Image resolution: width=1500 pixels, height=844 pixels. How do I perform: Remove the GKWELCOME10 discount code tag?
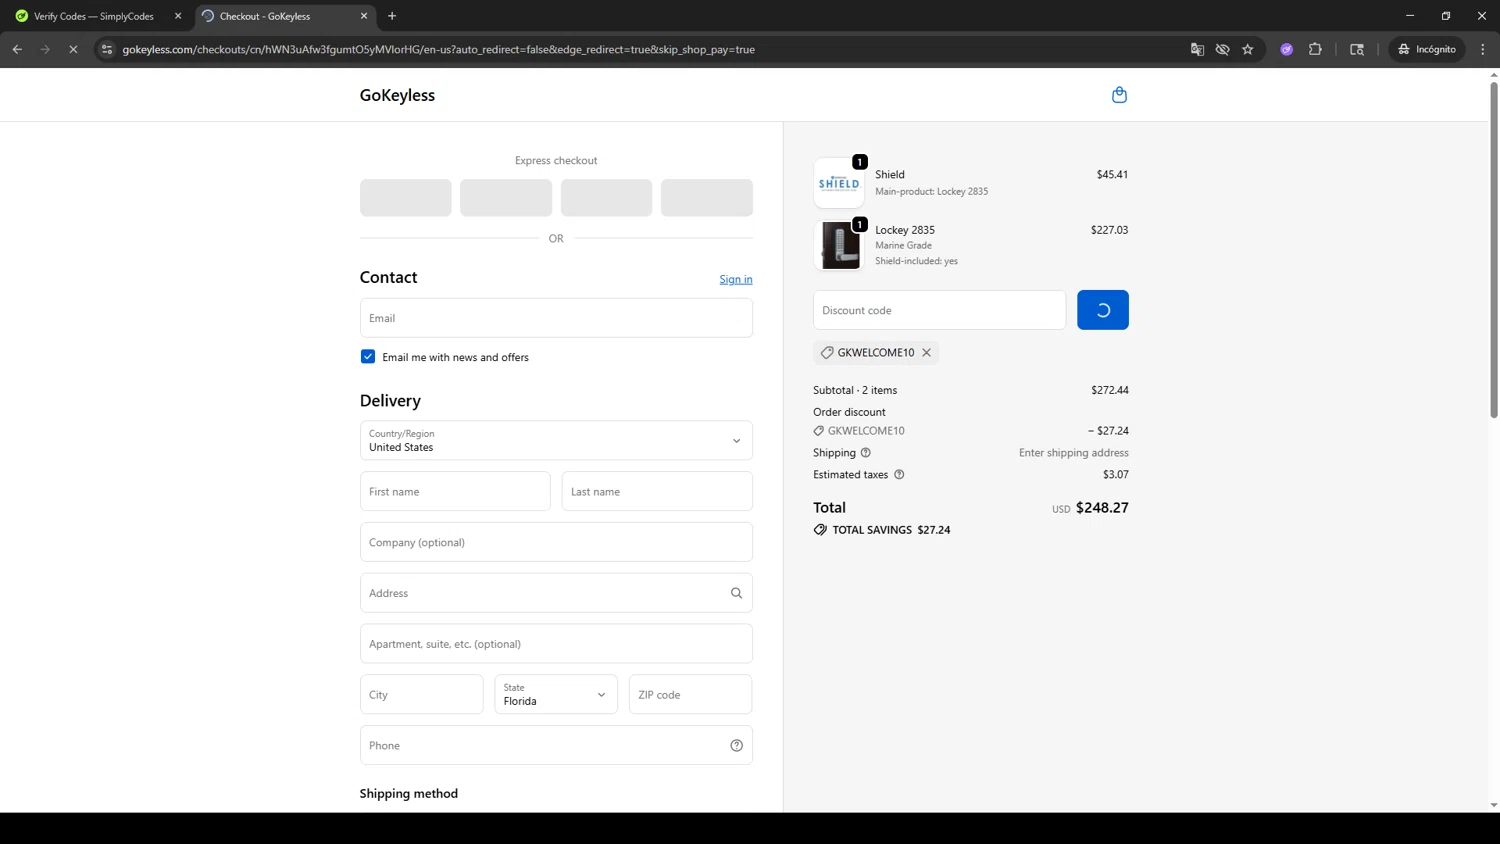[927, 352]
